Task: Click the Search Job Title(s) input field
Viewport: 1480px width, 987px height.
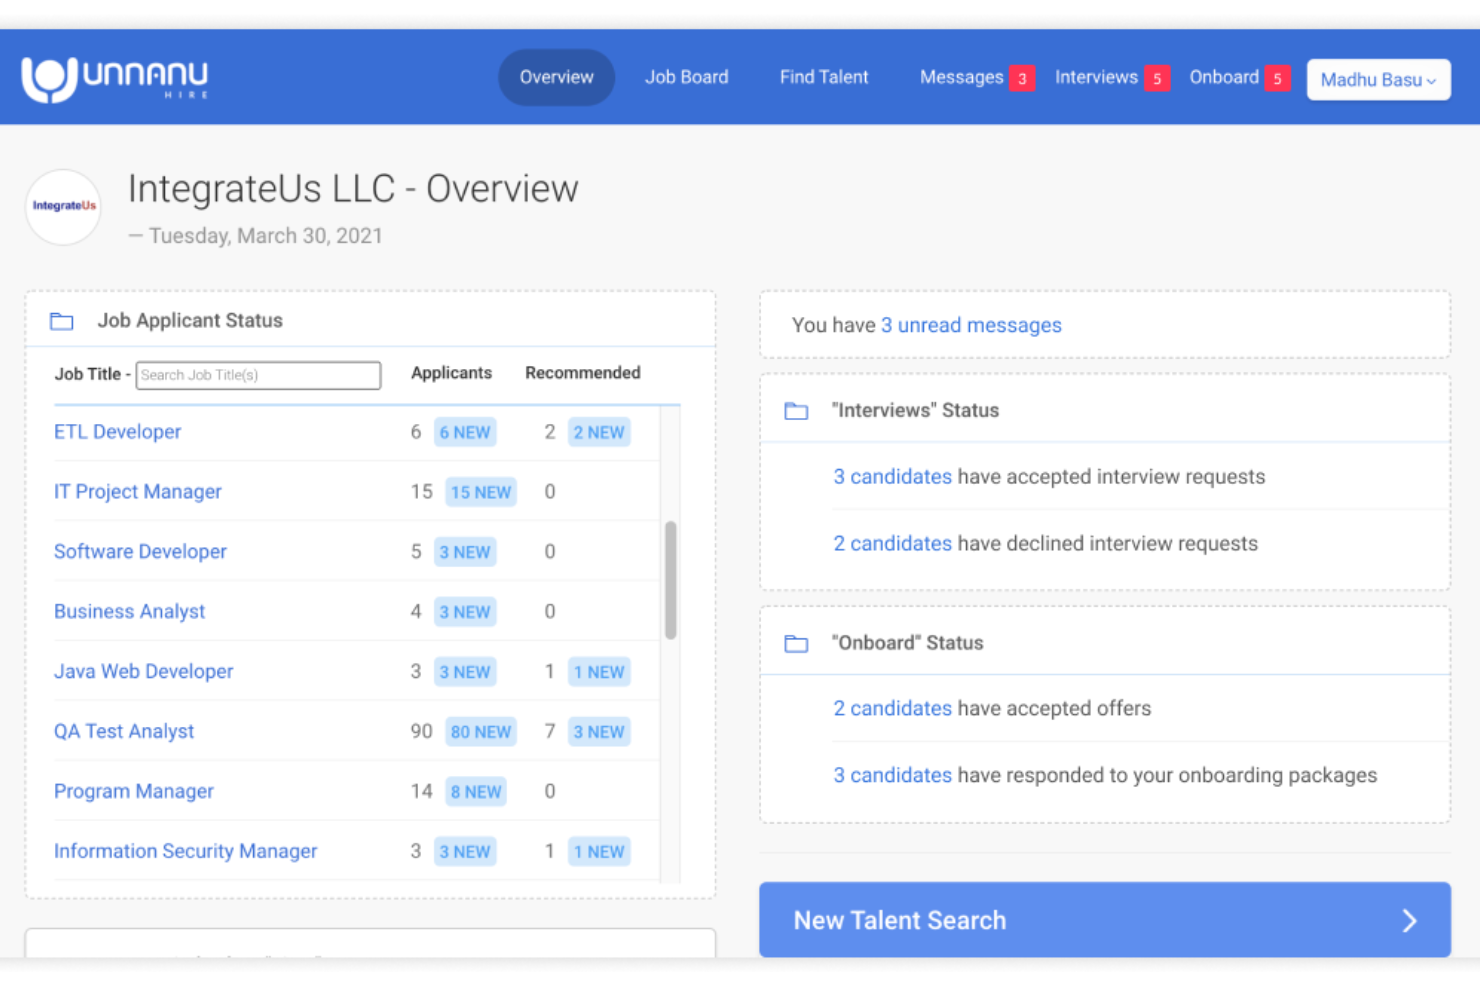Action: coord(258,375)
